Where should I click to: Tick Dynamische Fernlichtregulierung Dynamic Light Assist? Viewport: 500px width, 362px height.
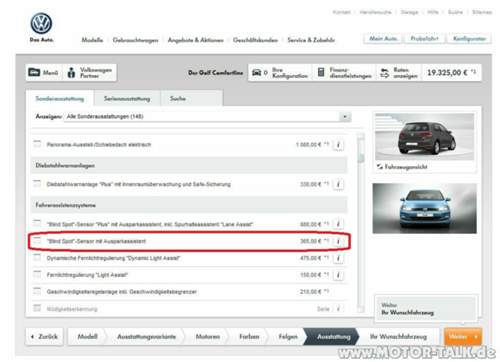[x=37, y=257]
